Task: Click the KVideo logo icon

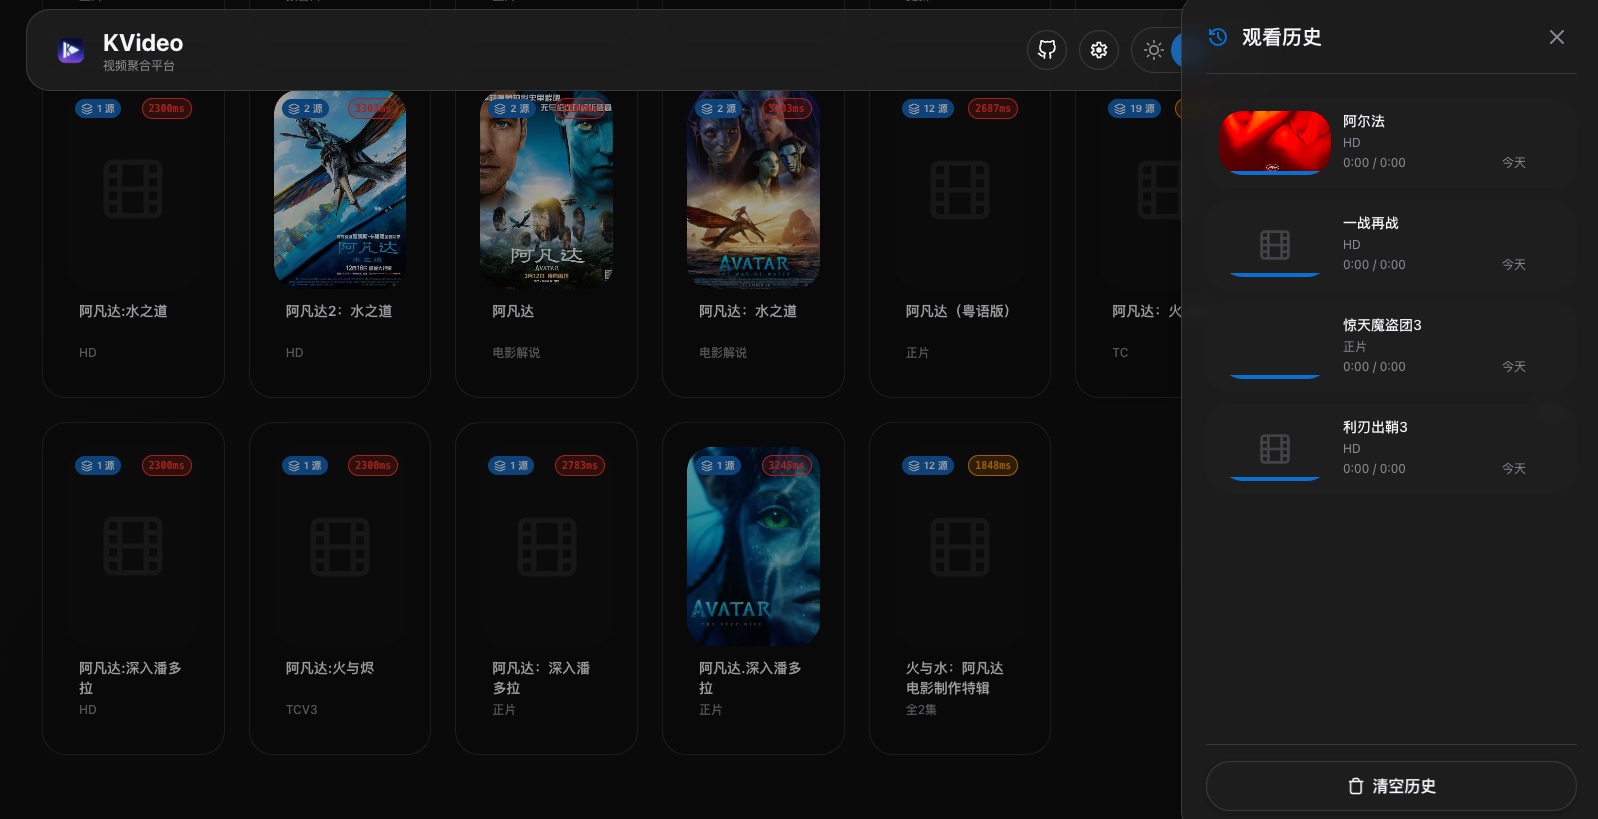Action: pos(71,50)
